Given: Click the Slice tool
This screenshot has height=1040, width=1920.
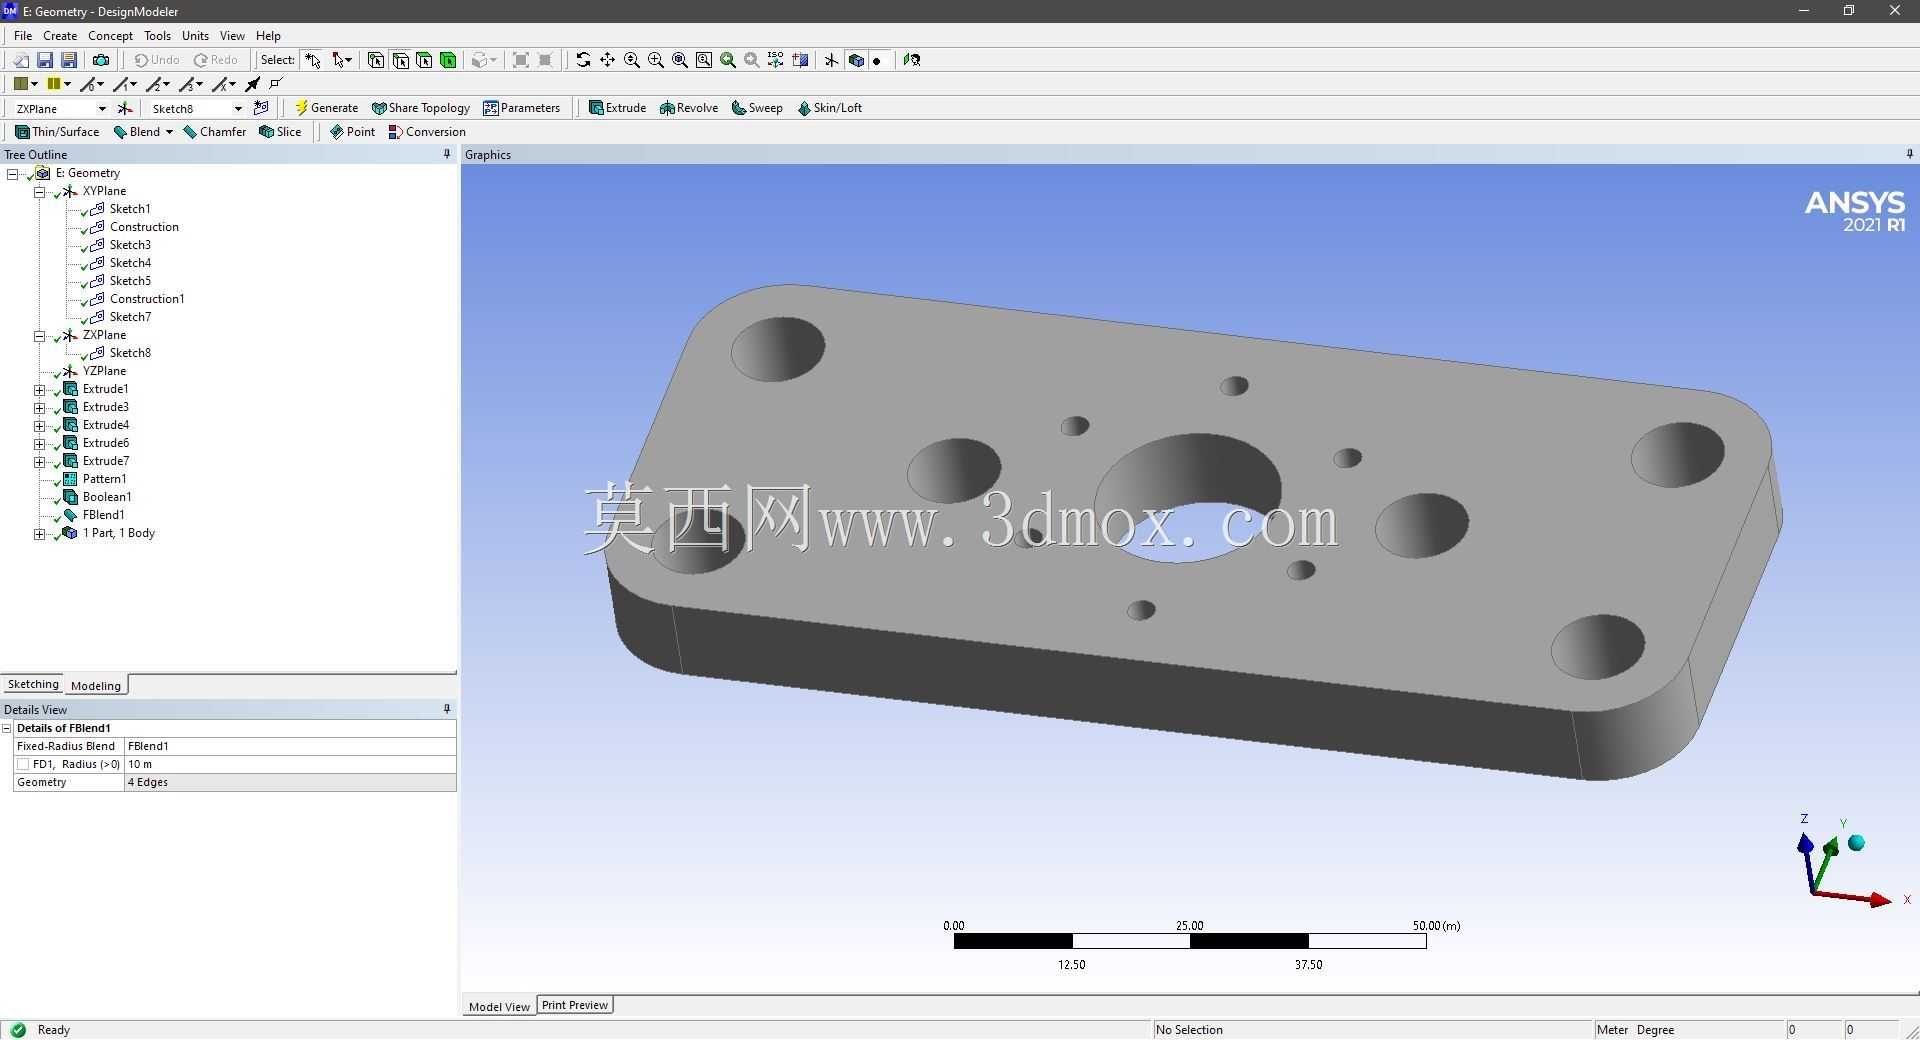Looking at the screenshot, I should 280,132.
